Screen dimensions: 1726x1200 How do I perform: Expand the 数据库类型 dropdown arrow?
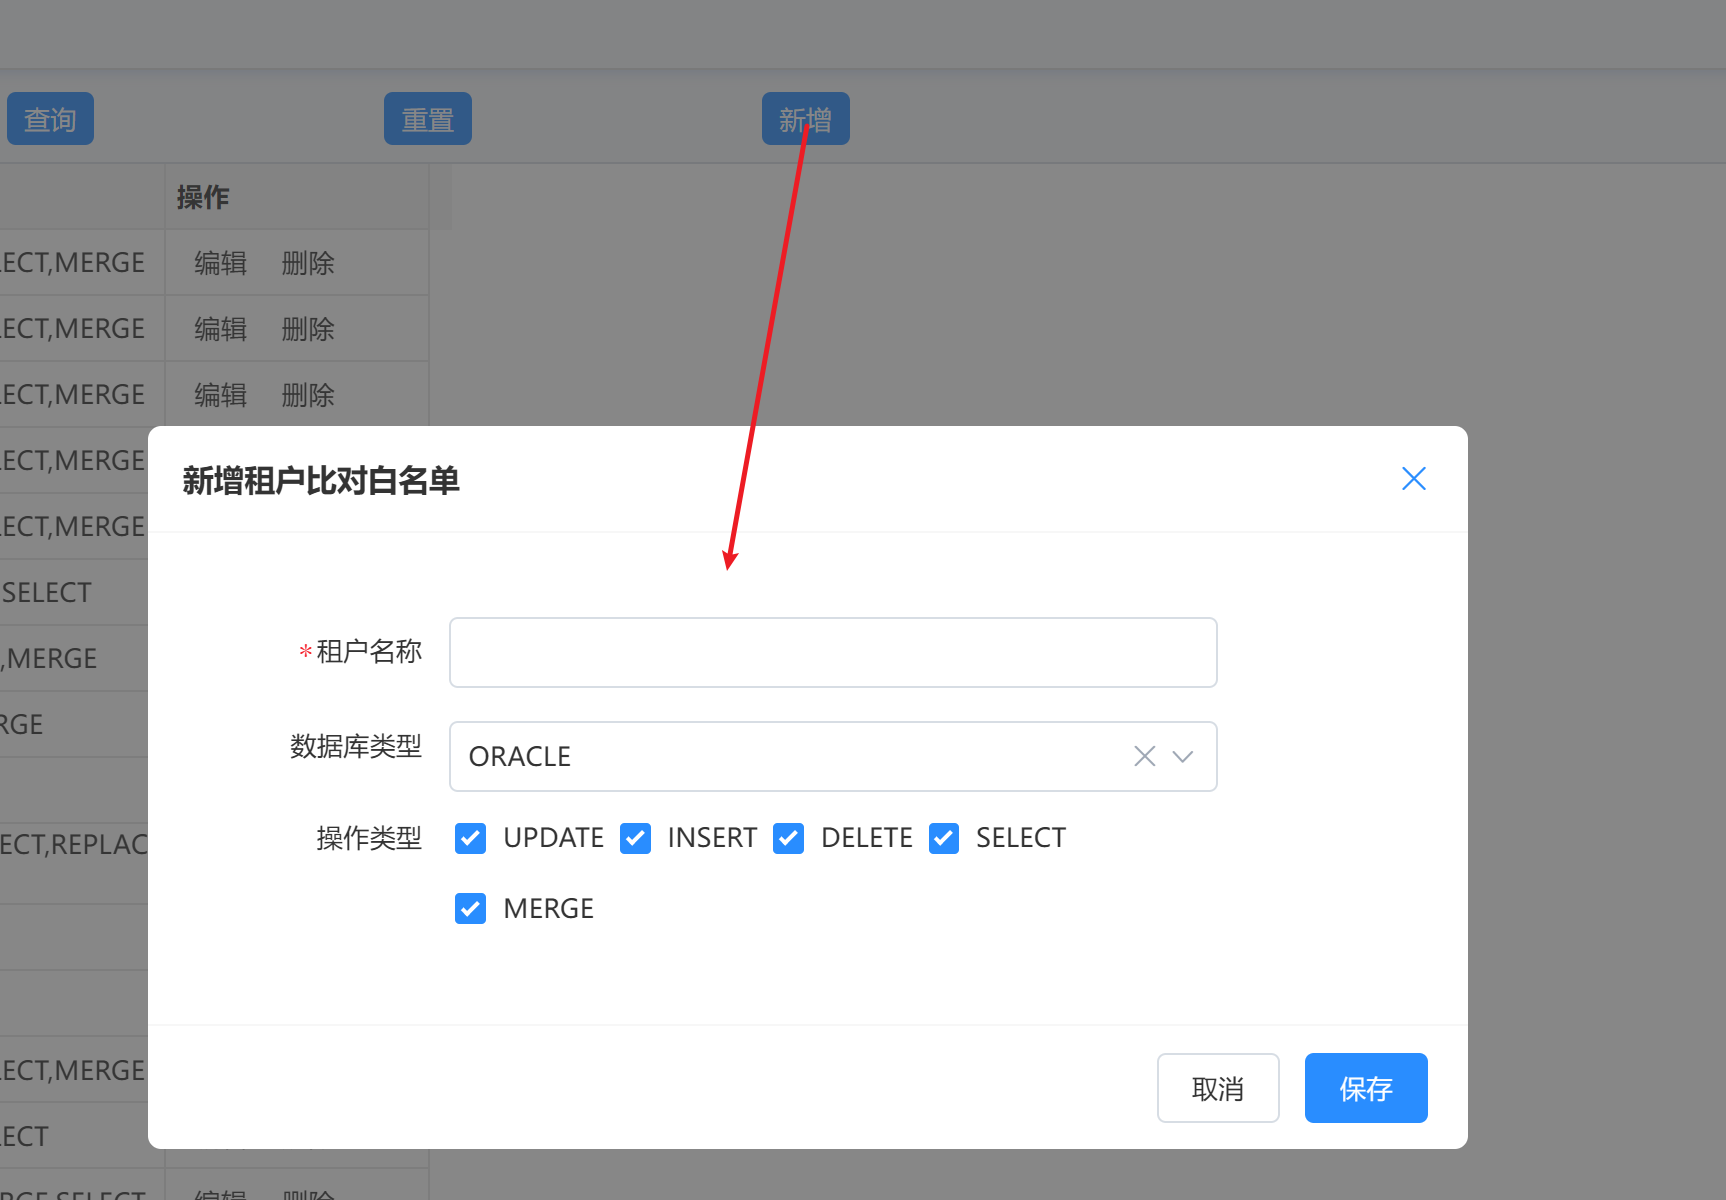(1183, 756)
